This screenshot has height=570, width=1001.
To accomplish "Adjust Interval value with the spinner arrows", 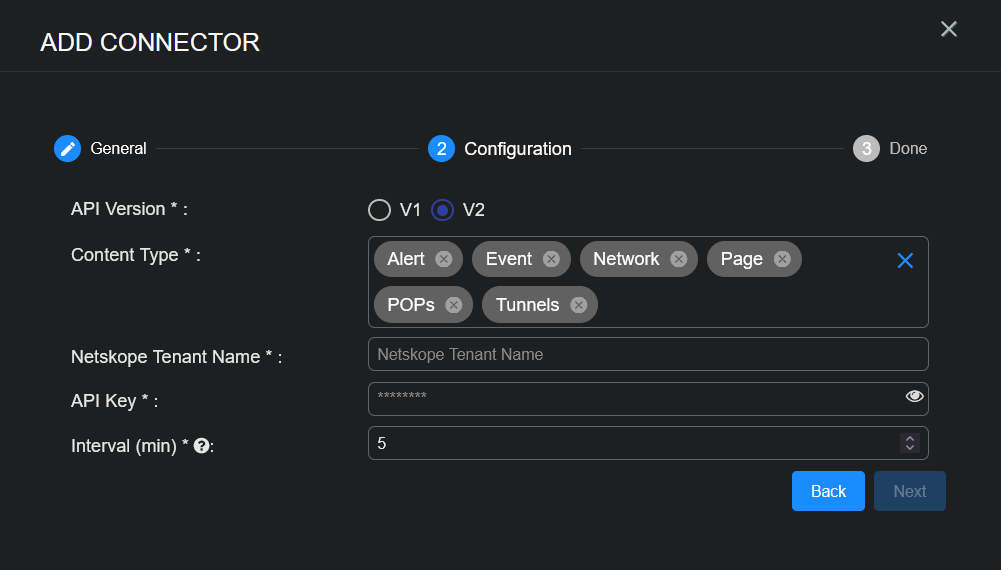I will click(909, 443).
